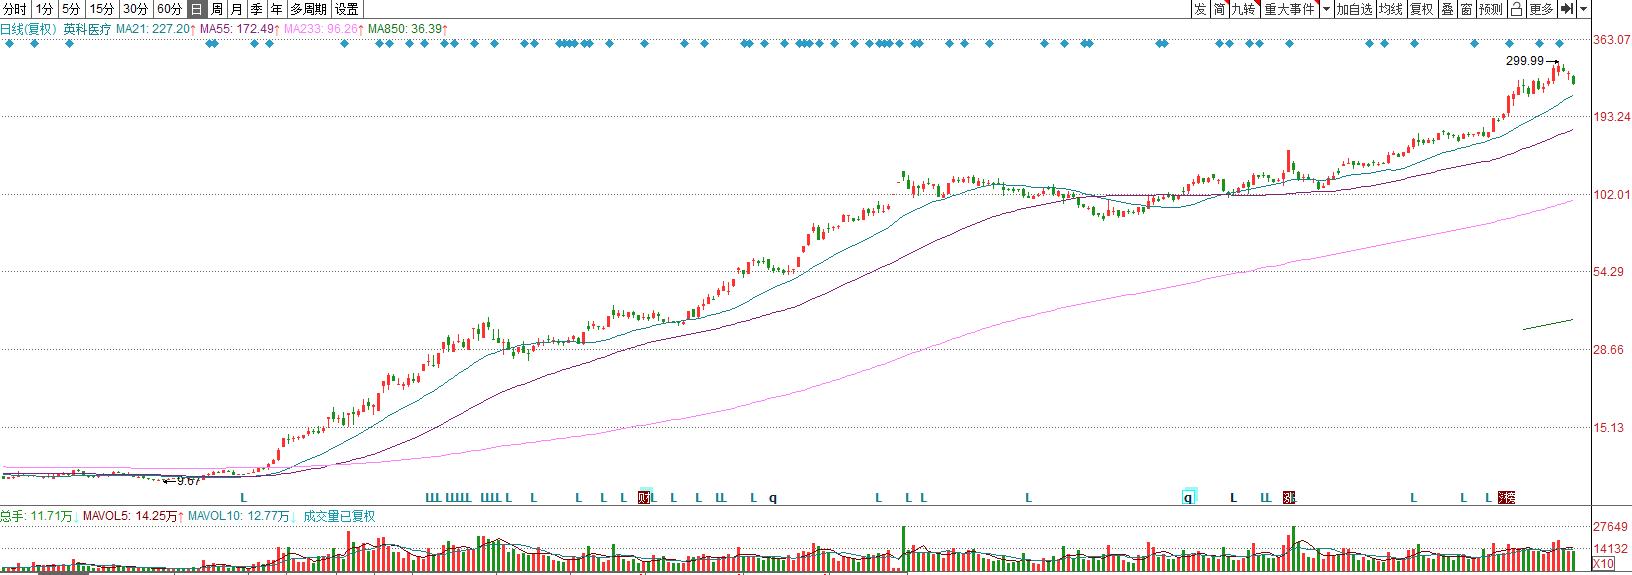The width and height of the screenshot is (1632, 575).
Task: Click the 发 icon button
Action: [x=1200, y=9]
